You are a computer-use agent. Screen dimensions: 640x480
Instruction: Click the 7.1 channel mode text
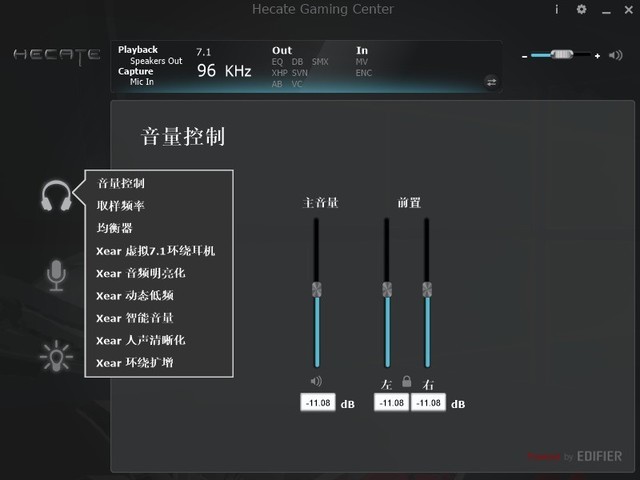click(x=203, y=52)
